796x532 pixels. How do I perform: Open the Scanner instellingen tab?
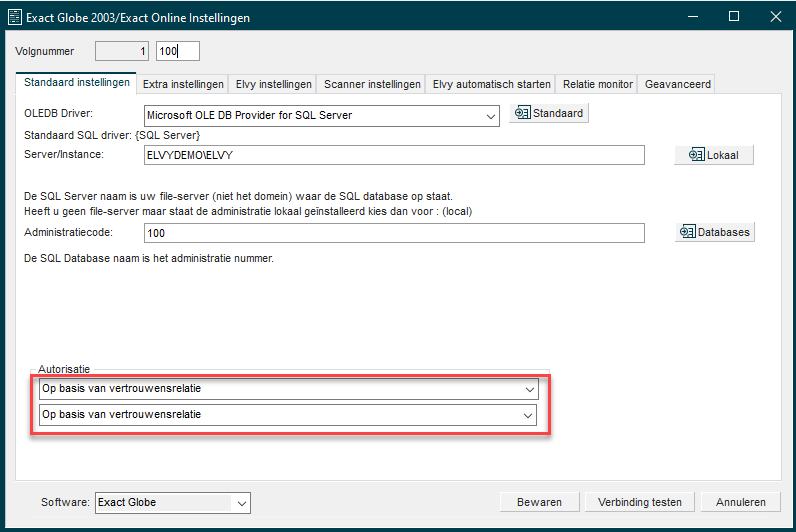(372, 84)
